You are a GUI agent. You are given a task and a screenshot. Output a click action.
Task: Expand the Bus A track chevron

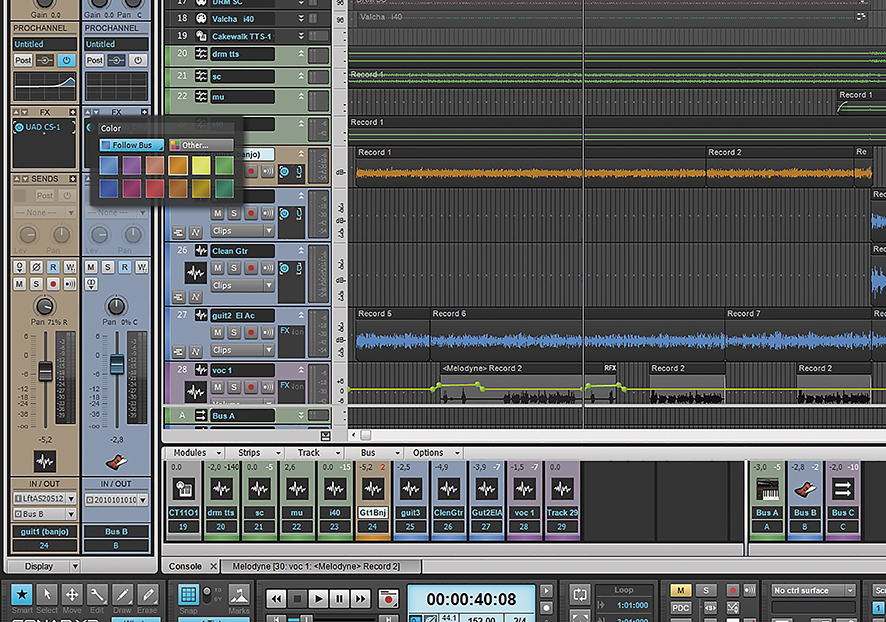tap(301, 415)
